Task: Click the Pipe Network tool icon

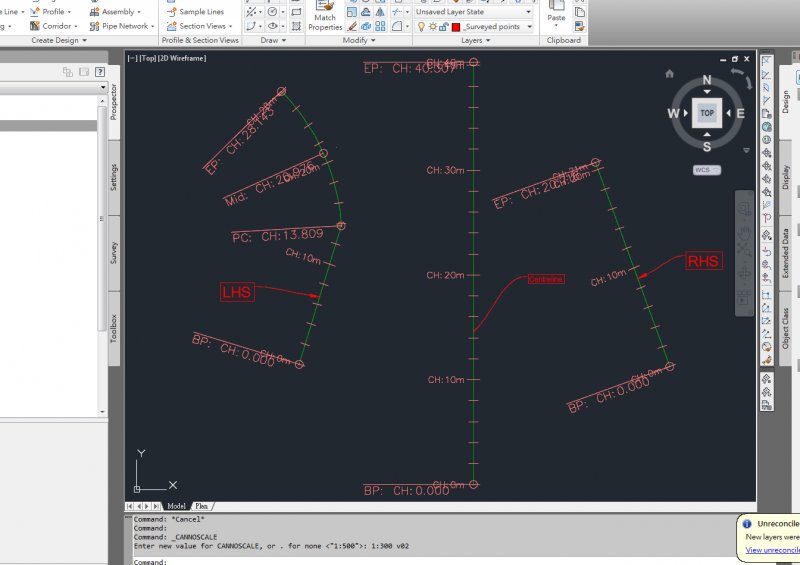Action: (x=93, y=26)
